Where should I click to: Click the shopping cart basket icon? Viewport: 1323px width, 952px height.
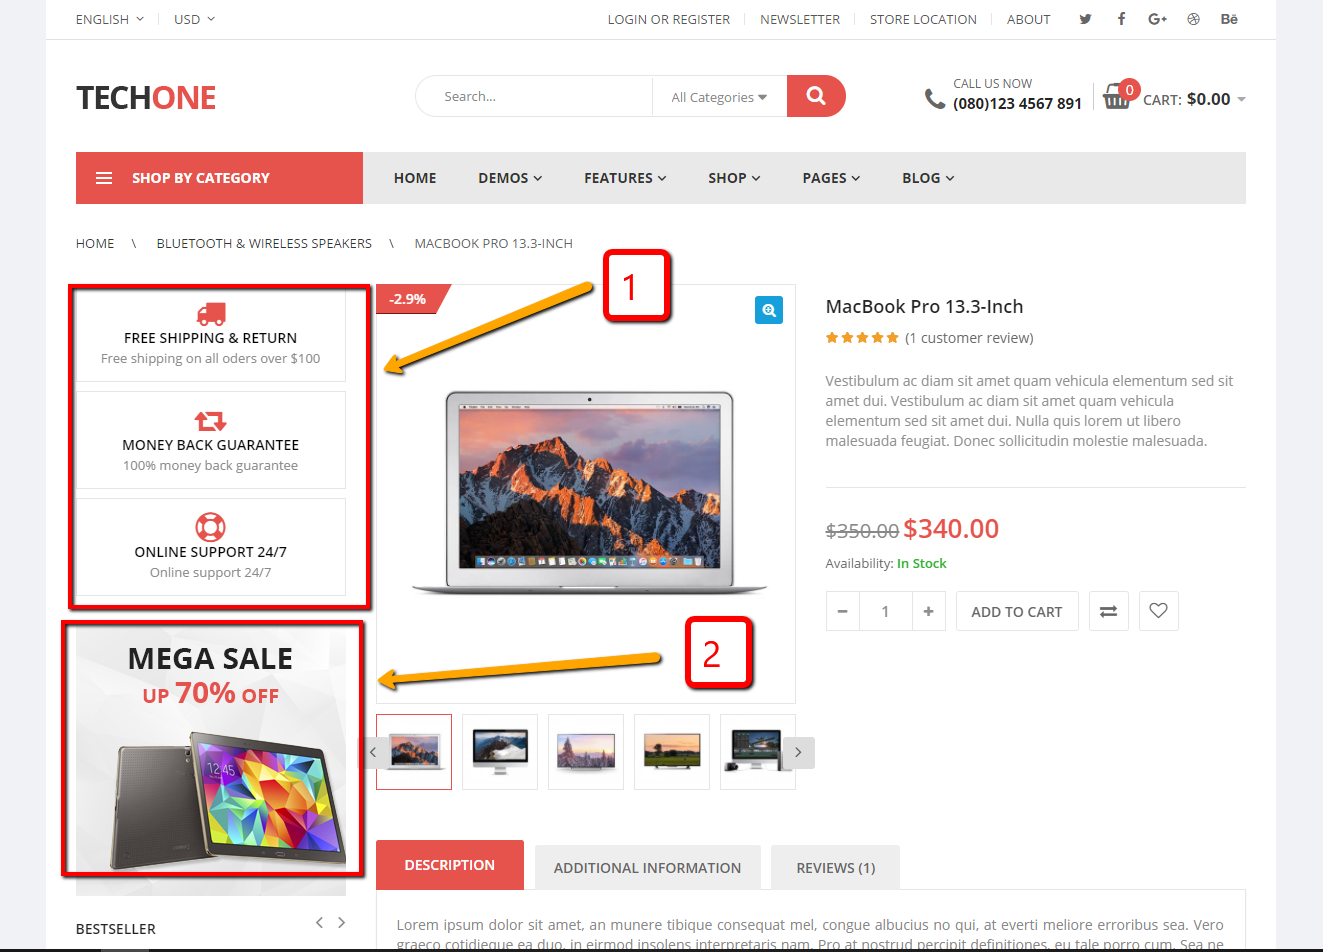(1116, 97)
